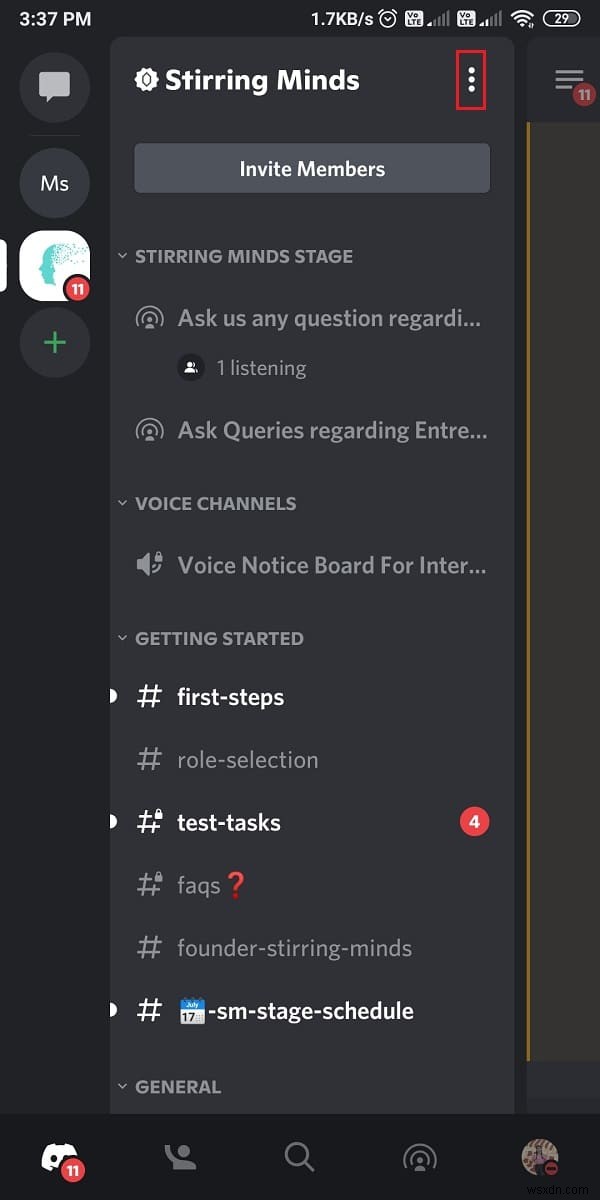Viewport: 600px width, 1200px height.
Task: Open the role-selection channel
Action: coord(247,760)
